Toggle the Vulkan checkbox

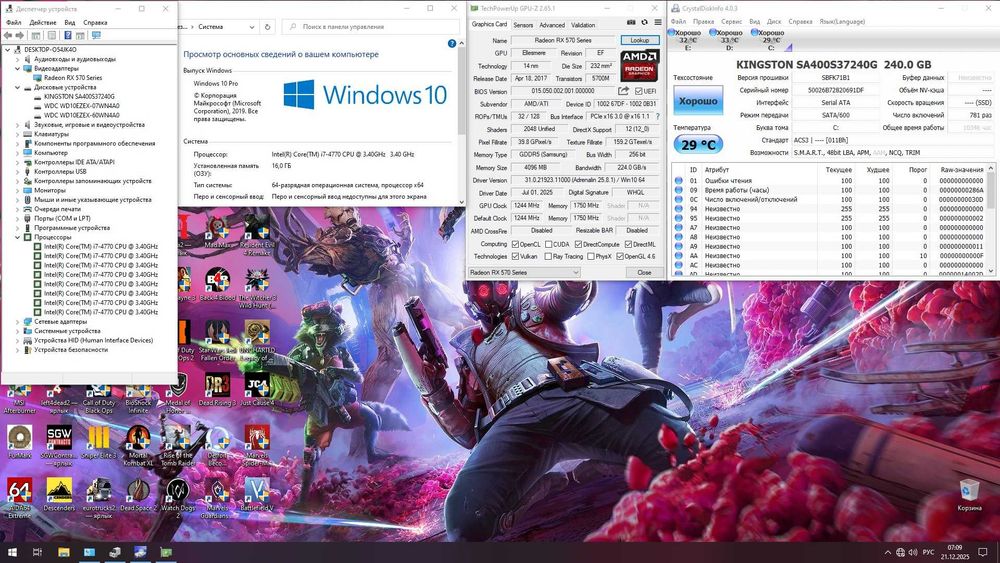click(x=515, y=256)
